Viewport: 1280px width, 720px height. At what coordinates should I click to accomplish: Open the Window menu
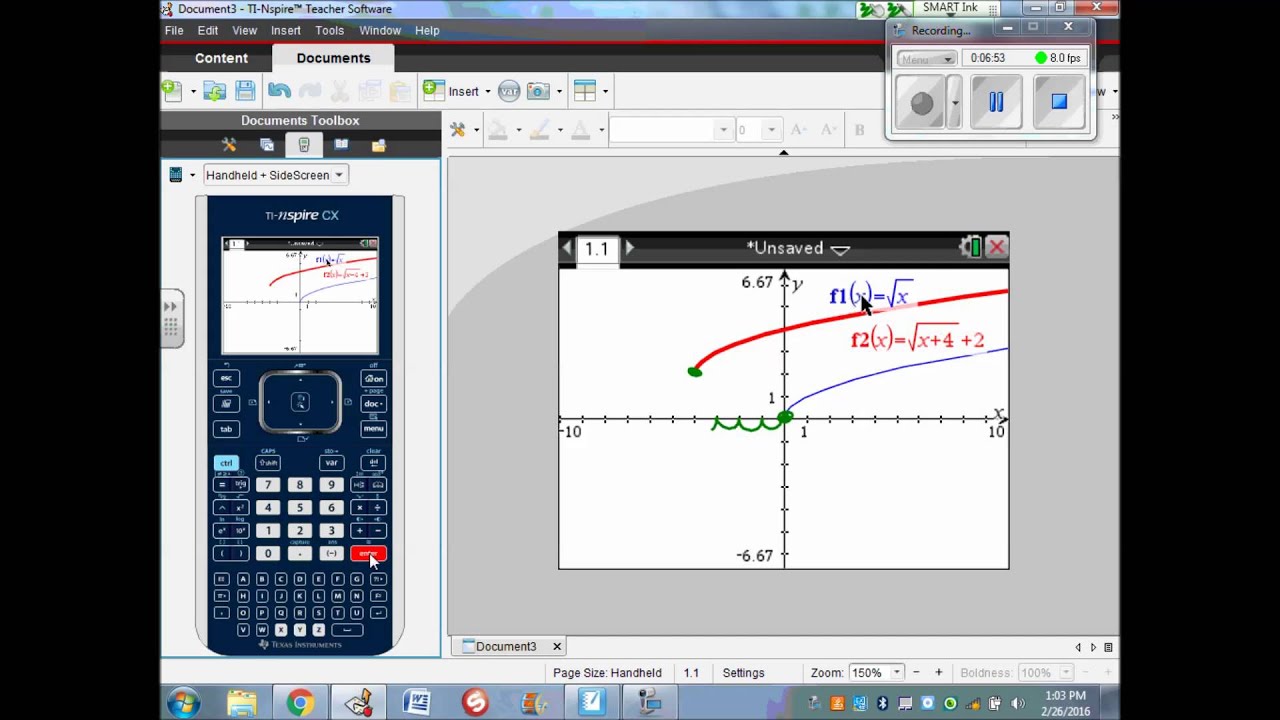(380, 30)
